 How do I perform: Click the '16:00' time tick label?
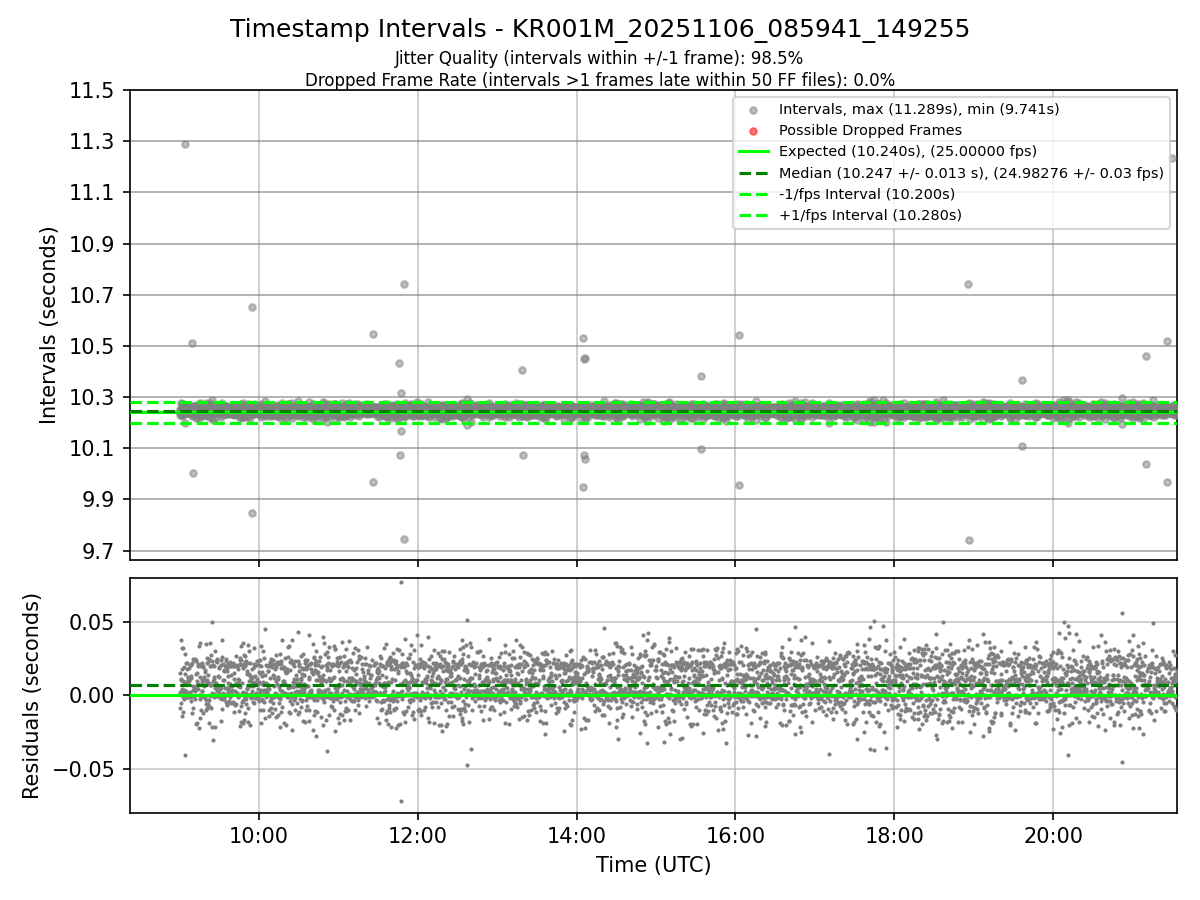(x=735, y=835)
